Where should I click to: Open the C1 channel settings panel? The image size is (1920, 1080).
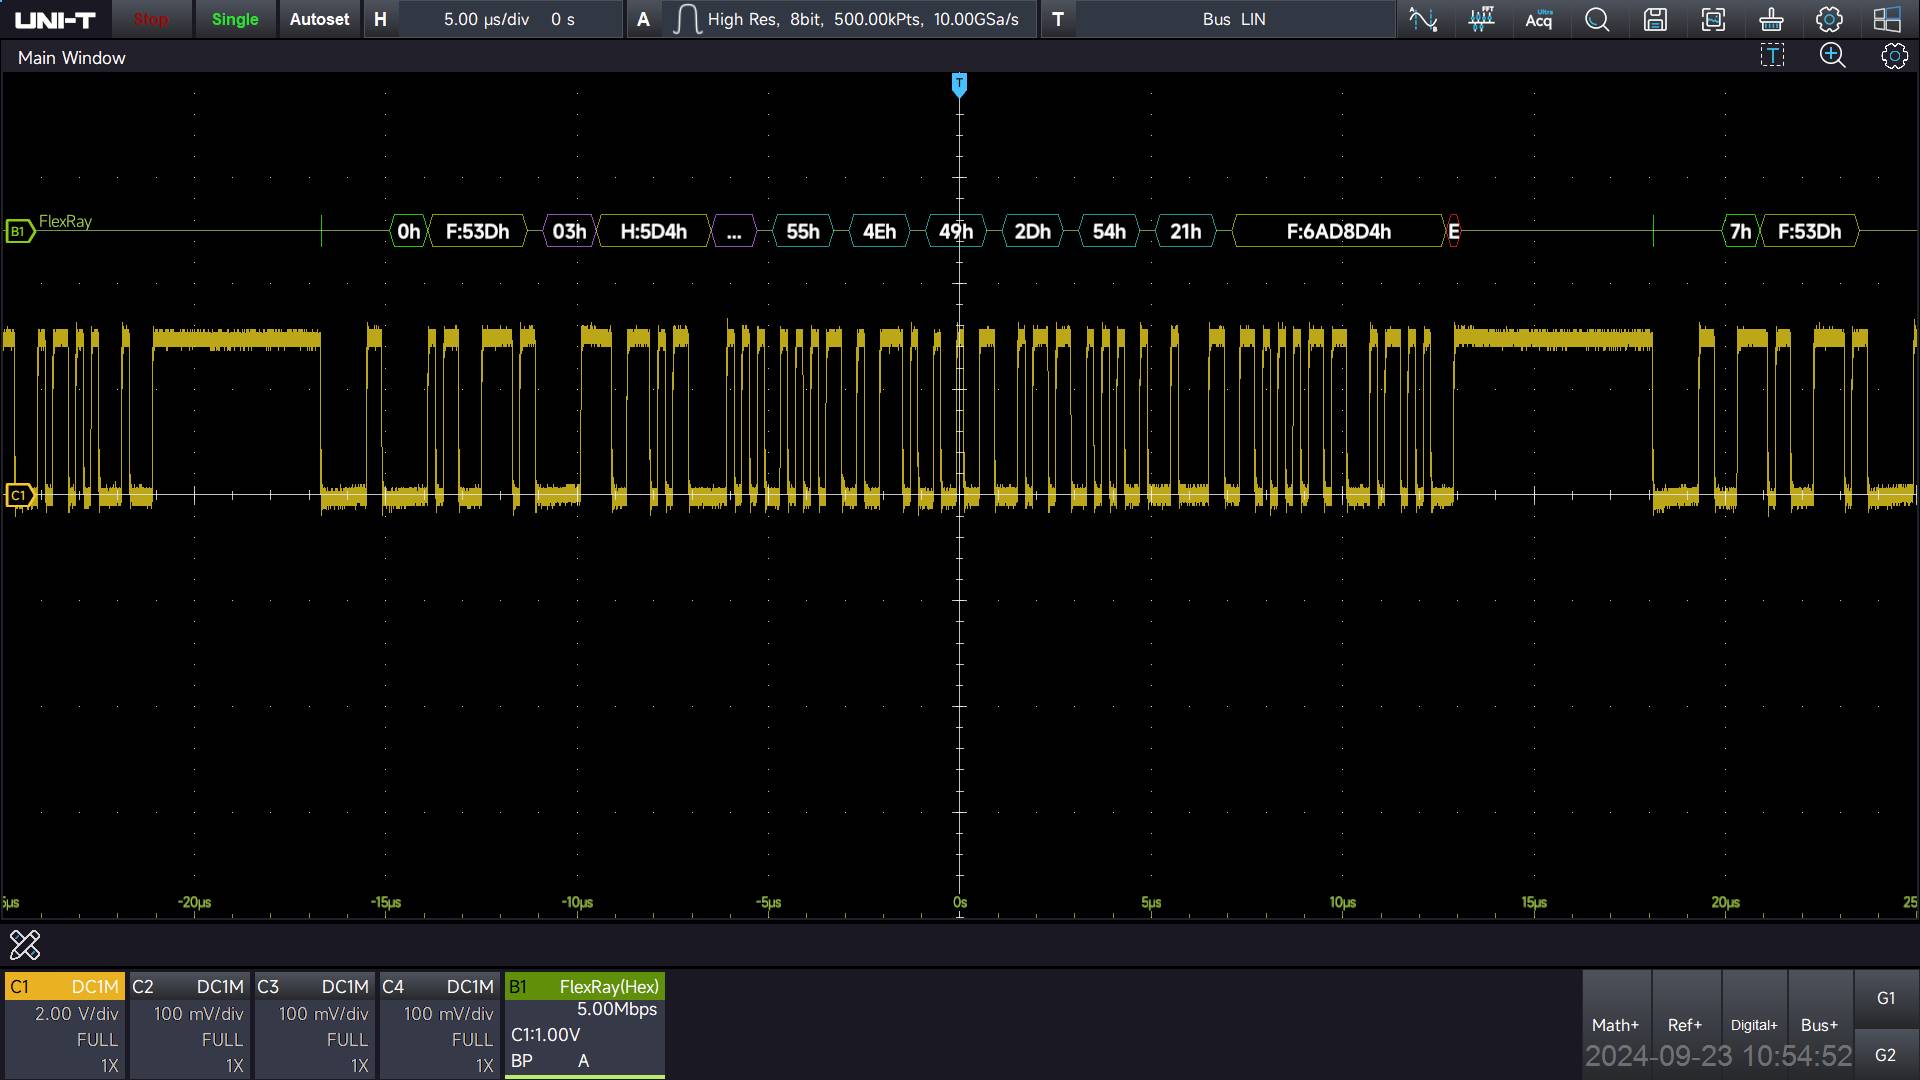[x=64, y=1024]
